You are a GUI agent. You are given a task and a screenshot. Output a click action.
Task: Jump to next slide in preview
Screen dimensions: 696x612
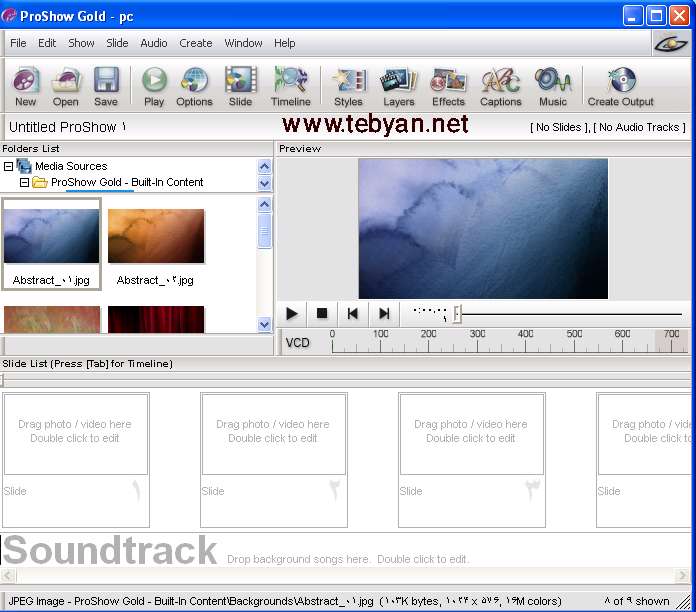coord(384,314)
